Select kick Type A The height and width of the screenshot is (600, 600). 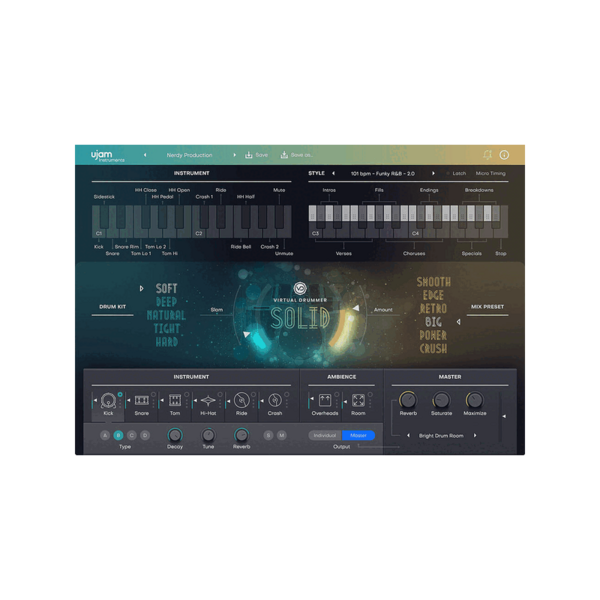coord(105,435)
